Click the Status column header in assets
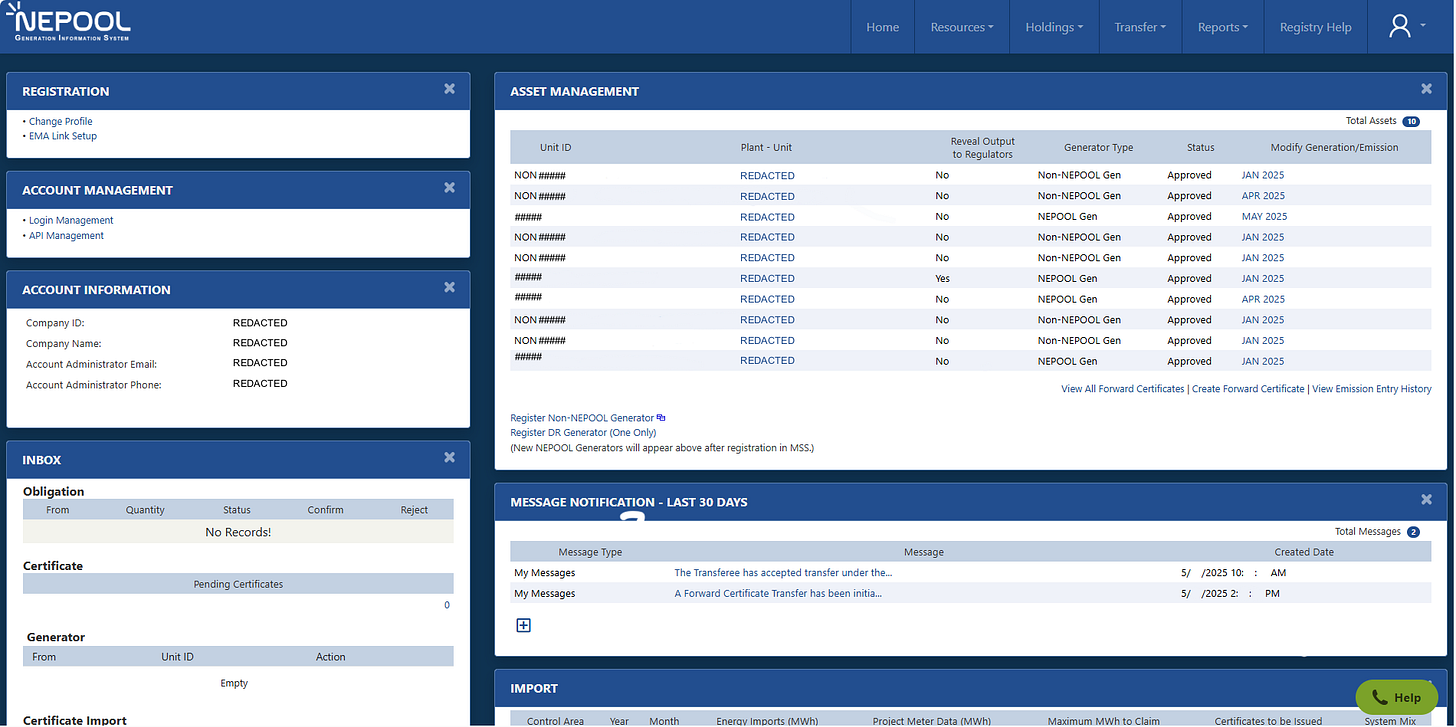 click(x=1200, y=147)
